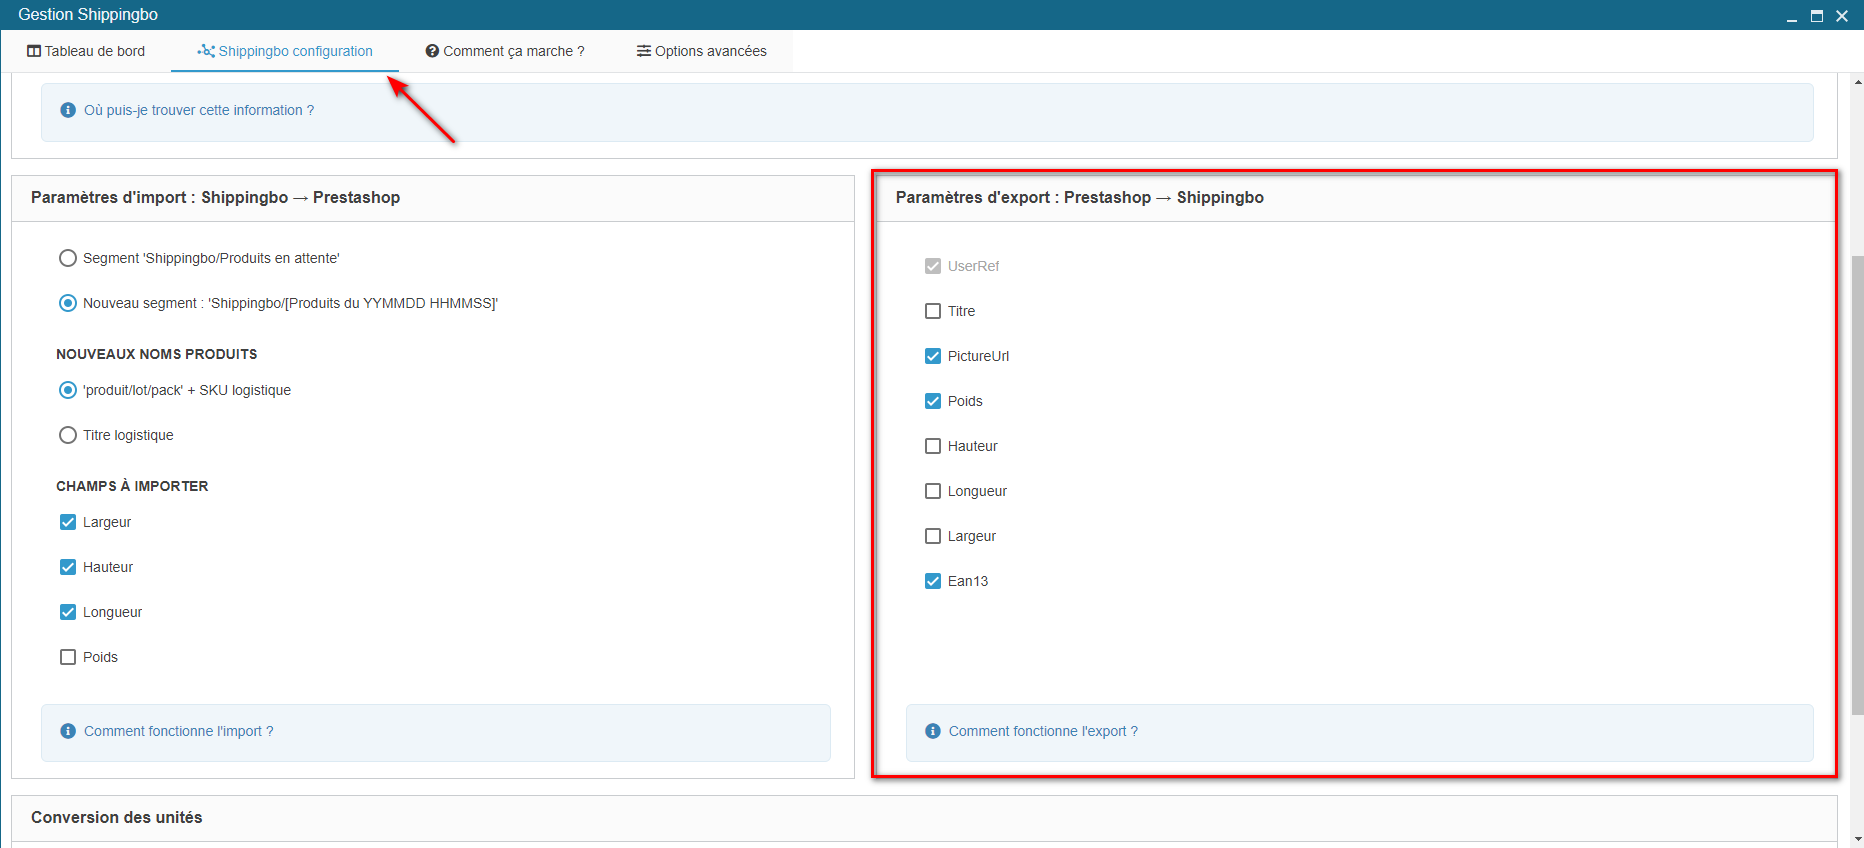The height and width of the screenshot is (848, 1864).
Task: Open 'Comment fonctionne l'import ?' help link
Action: [x=179, y=731]
